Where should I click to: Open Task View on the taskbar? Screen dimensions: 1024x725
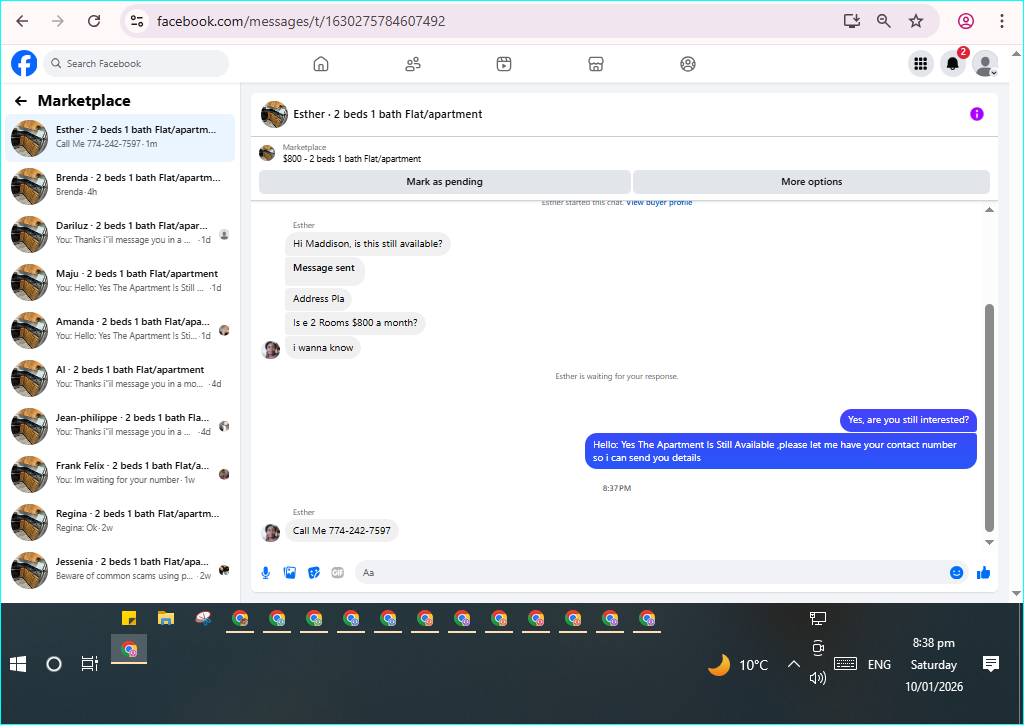click(x=89, y=664)
